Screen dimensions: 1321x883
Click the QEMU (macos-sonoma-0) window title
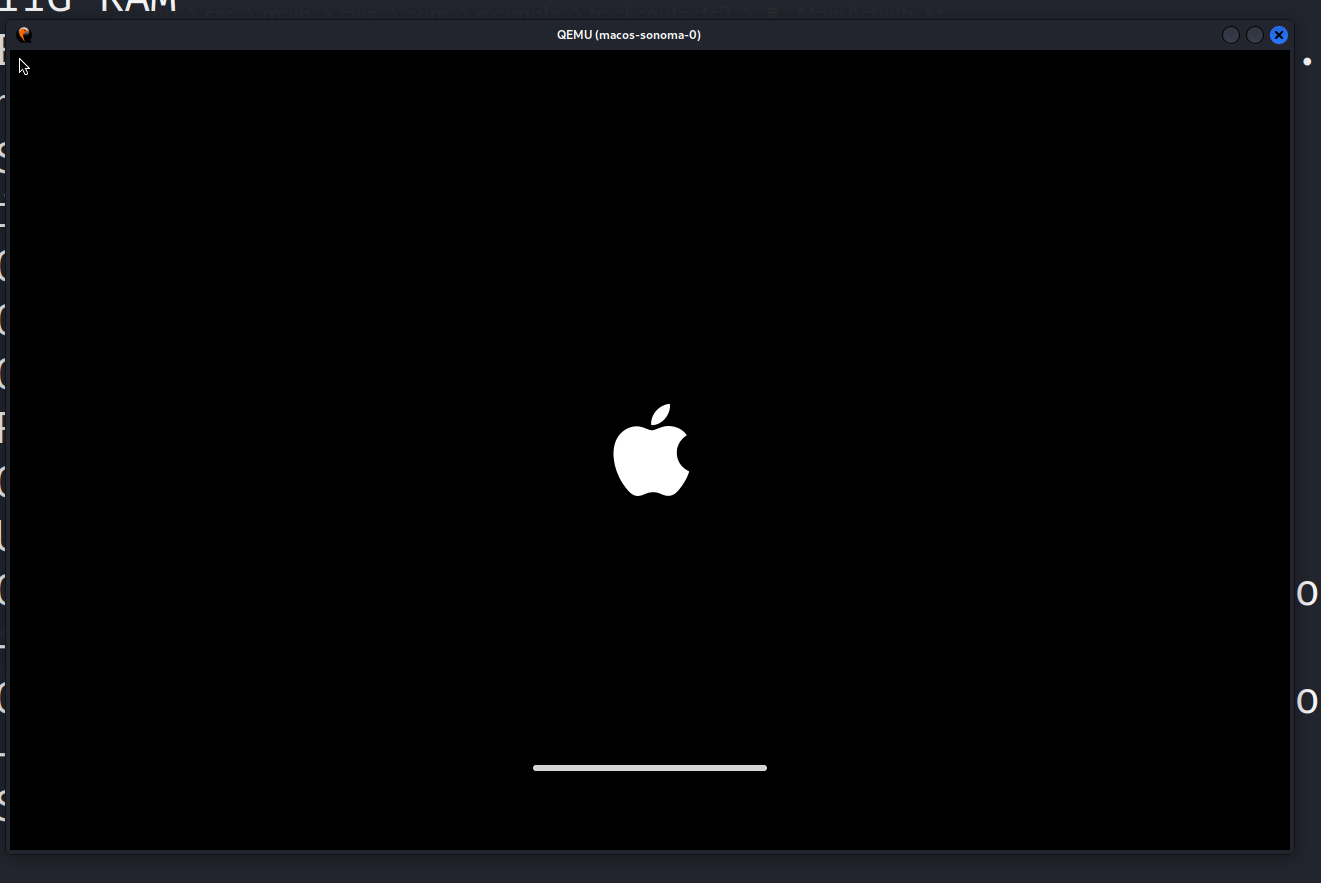click(x=629, y=35)
